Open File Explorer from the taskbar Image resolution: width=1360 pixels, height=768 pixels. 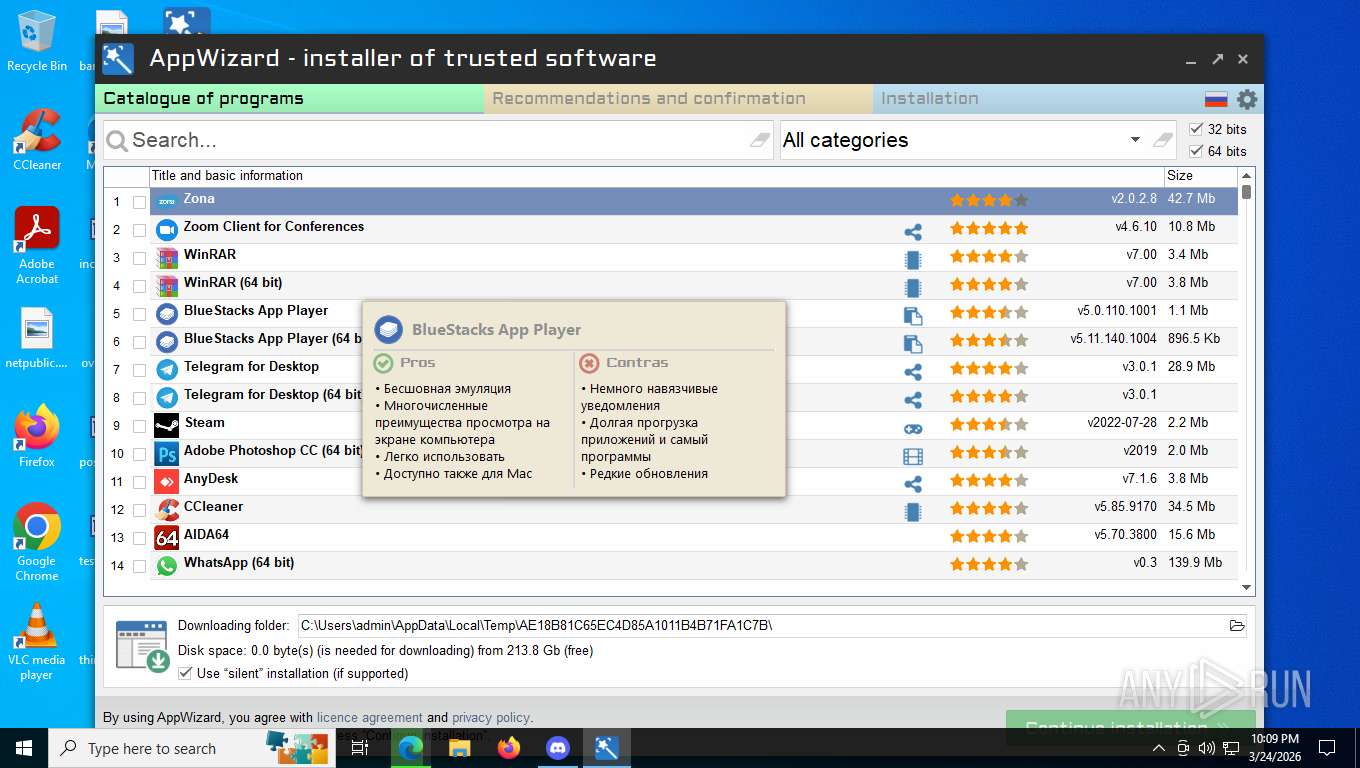click(x=460, y=747)
